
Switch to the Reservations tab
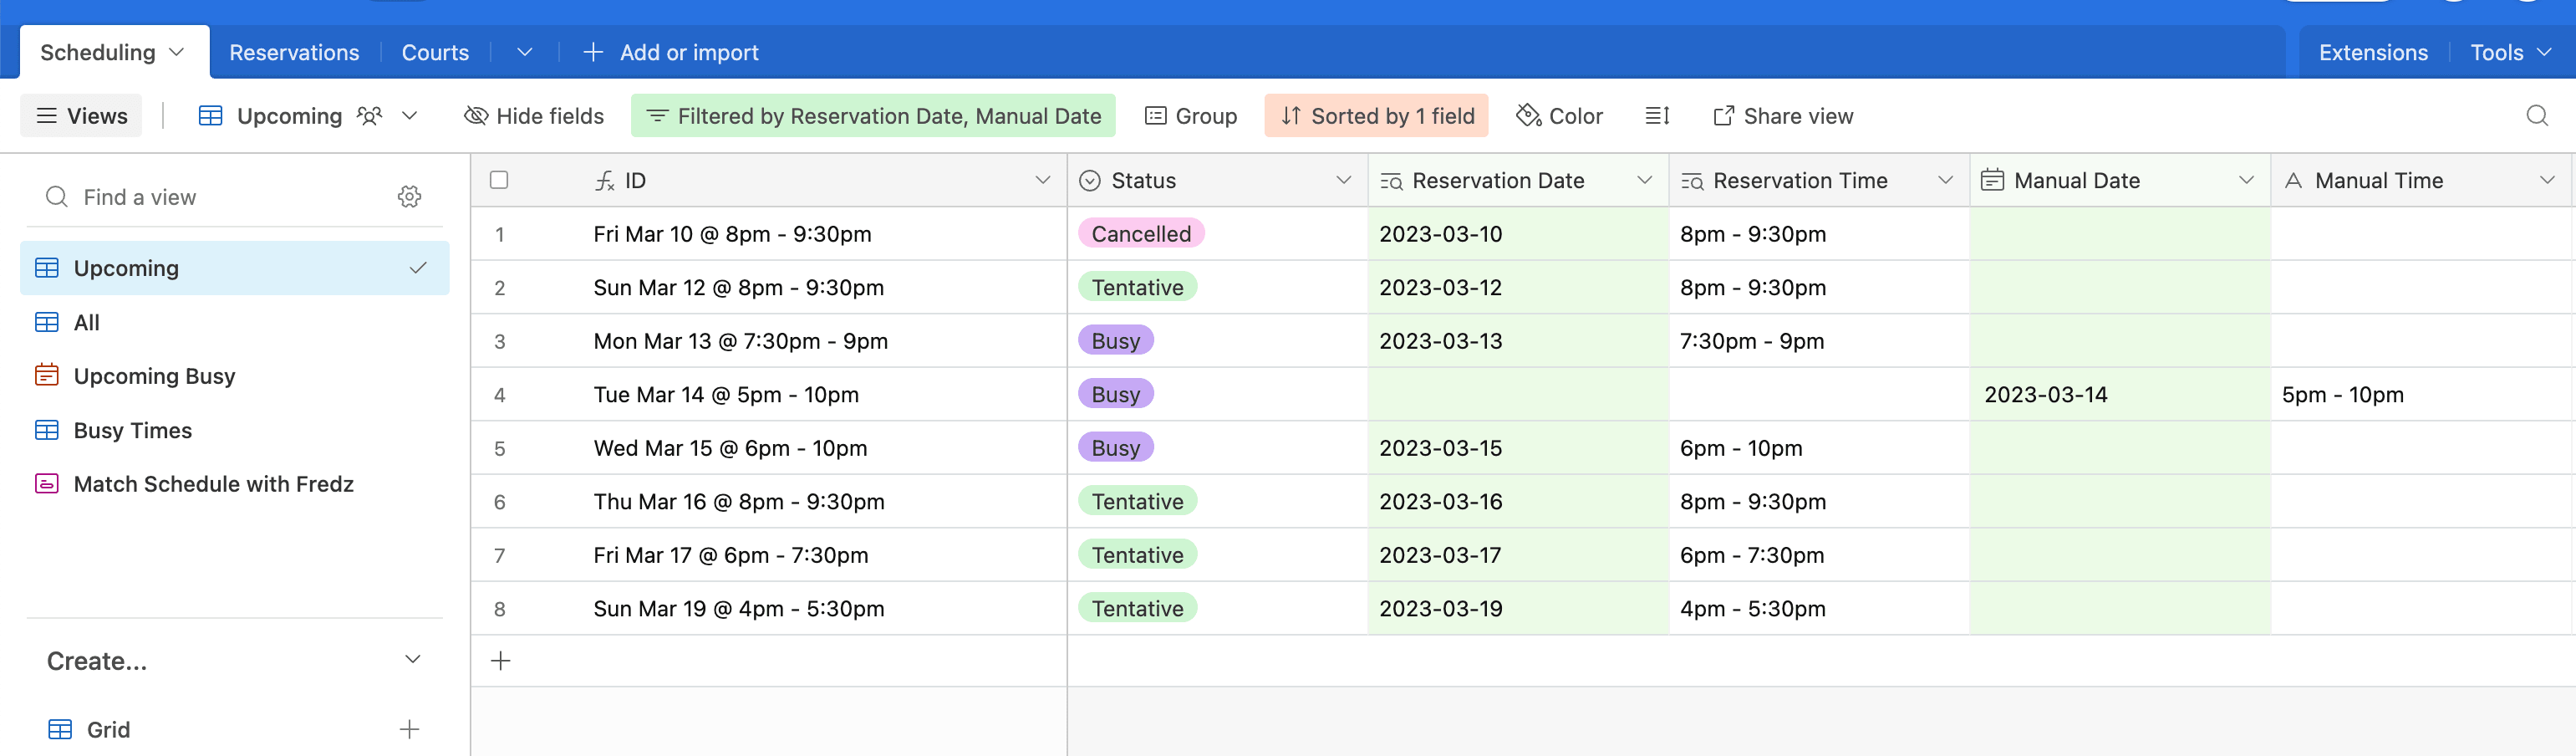click(x=293, y=52)
